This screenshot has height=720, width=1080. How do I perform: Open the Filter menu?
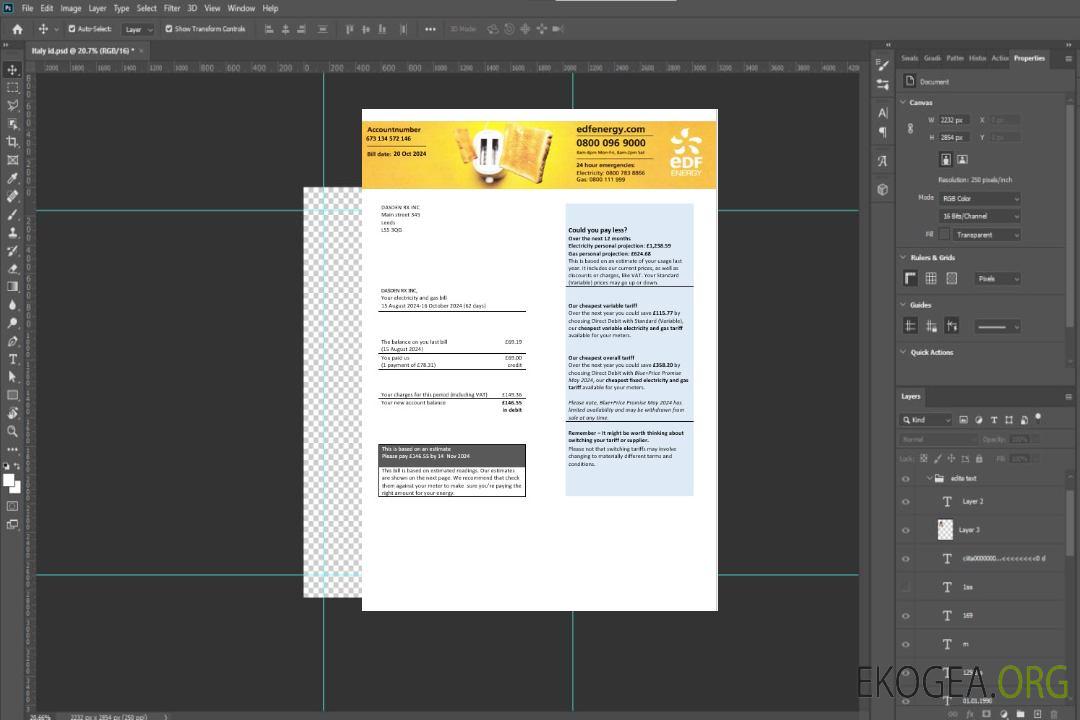172,8
